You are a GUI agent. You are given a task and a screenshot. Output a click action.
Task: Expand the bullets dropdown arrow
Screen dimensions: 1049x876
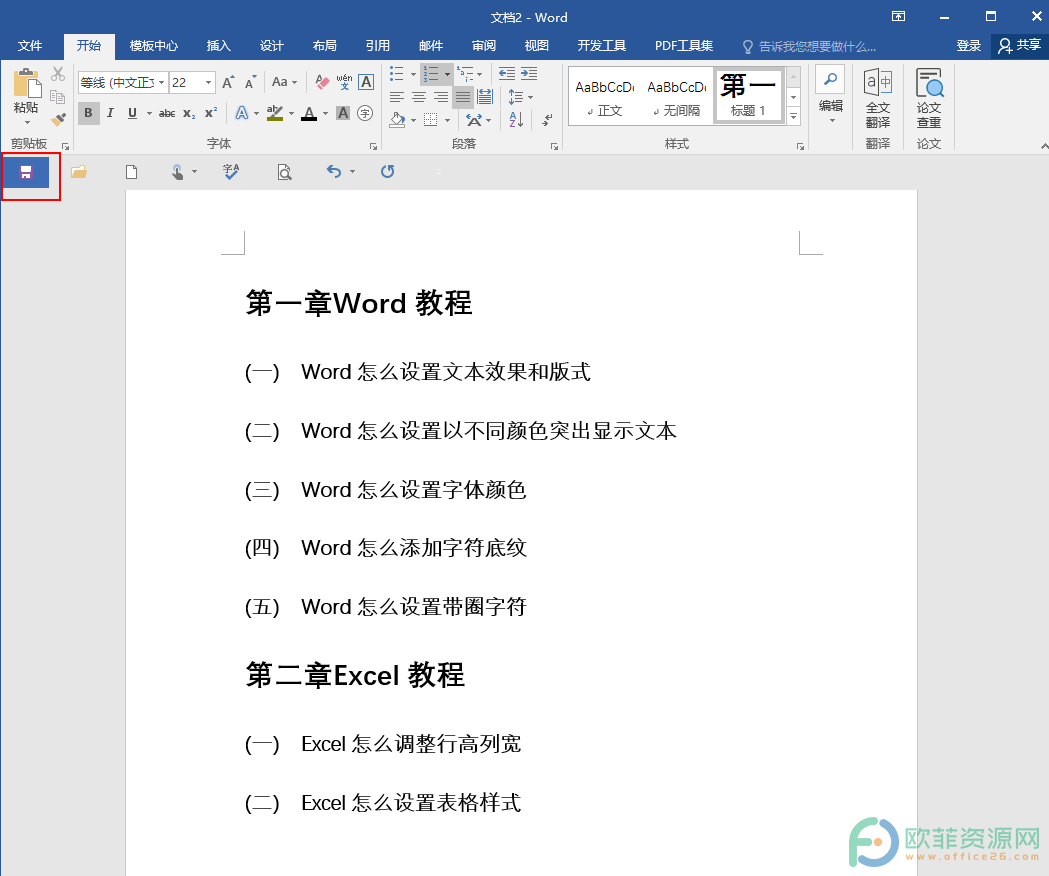[413, 74]
